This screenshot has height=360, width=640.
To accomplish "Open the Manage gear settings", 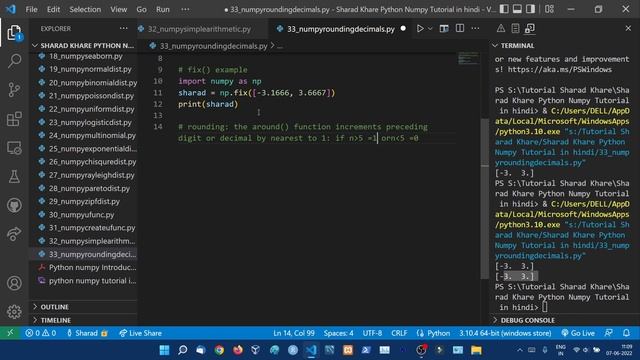I will coord(14,311).
